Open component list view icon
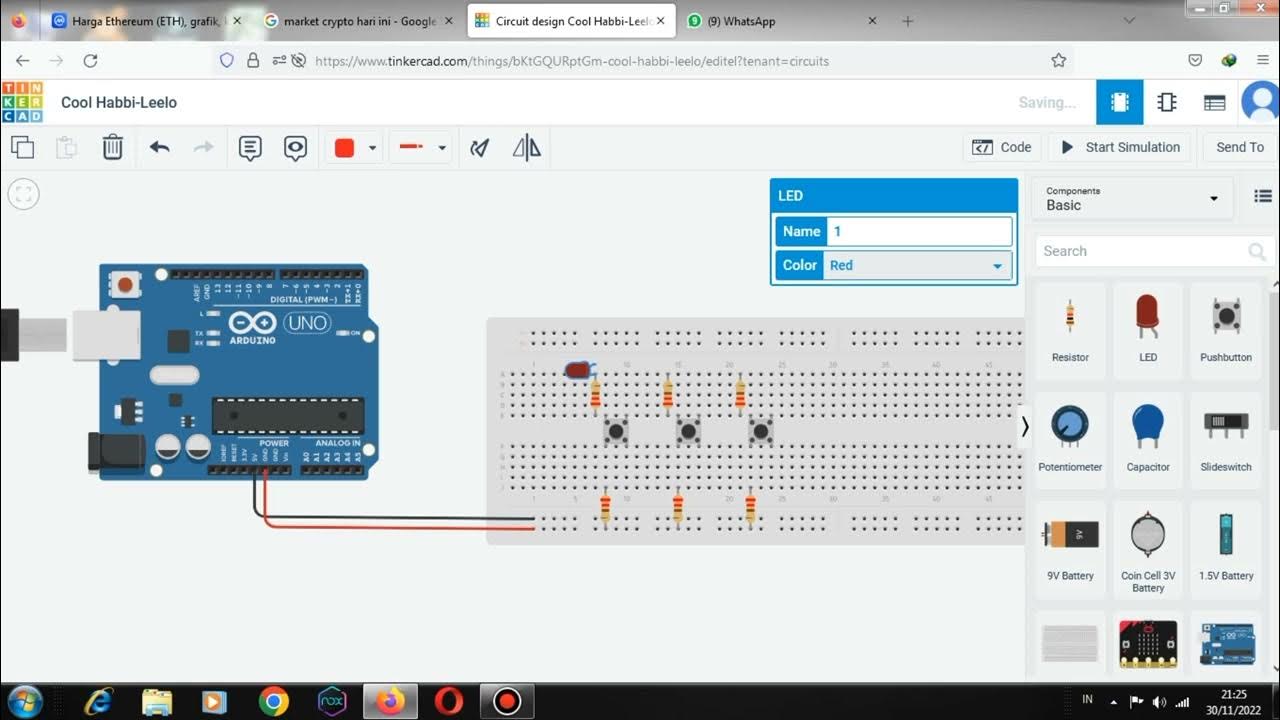Viewport: 1280px width, 720px height. (x=1215, y=102)
